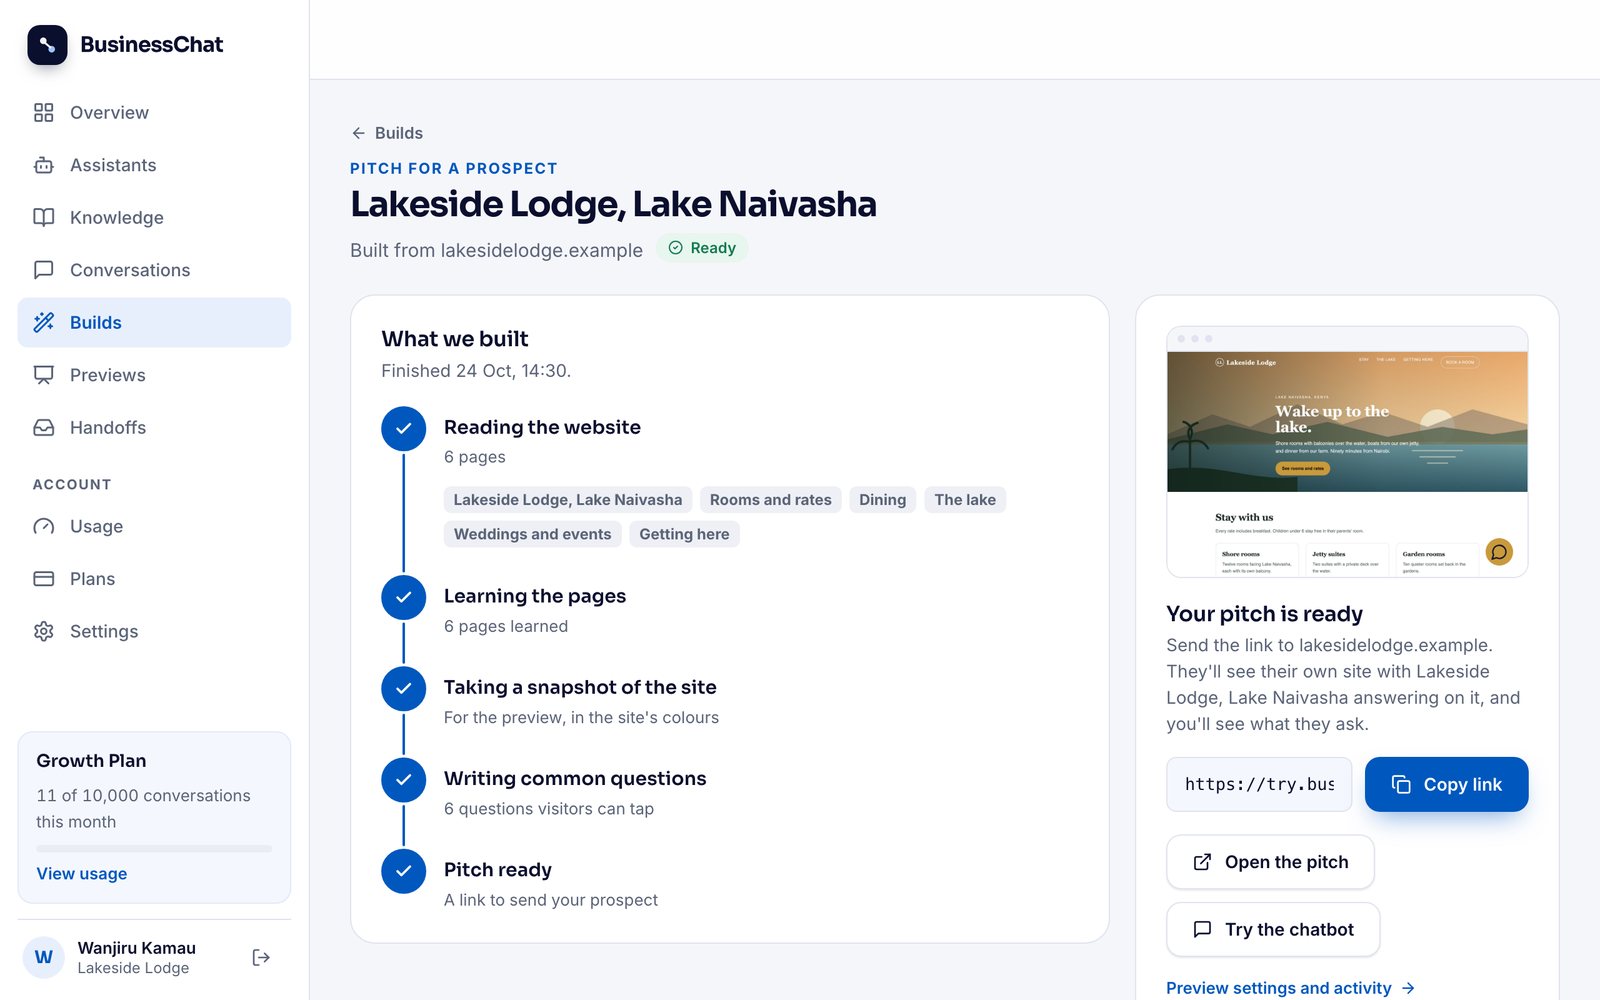Click the Copy link button
The image size is (1600, 1000).
(1446, 784)
